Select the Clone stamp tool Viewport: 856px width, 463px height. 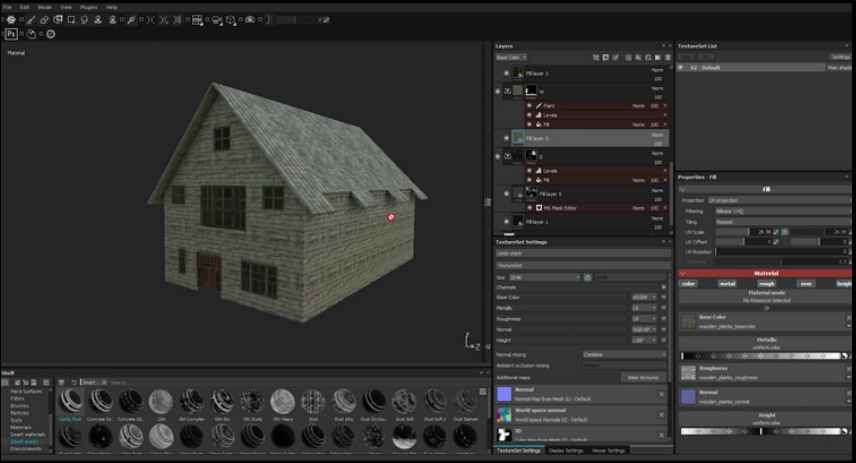[x=98, y=20]
